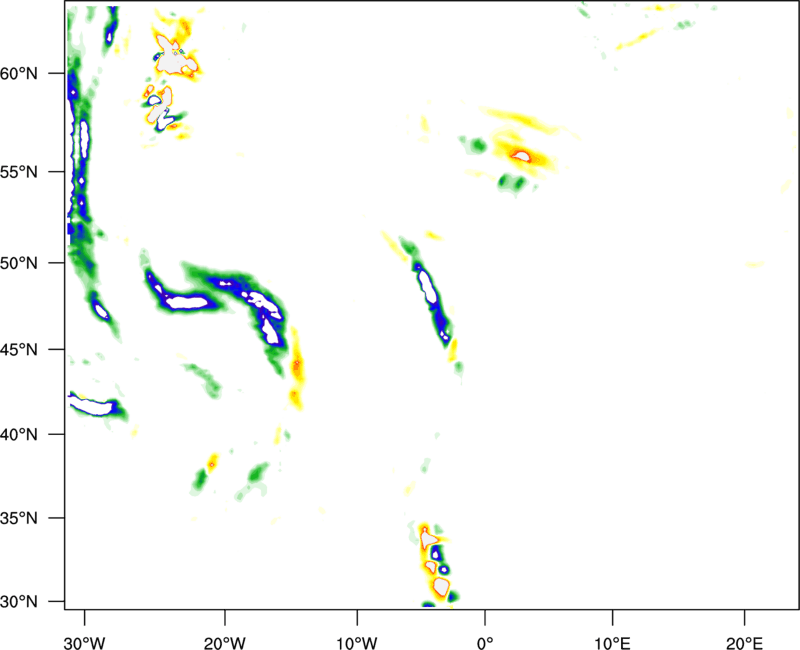Click the 60°N latitude label

point(19,74)
